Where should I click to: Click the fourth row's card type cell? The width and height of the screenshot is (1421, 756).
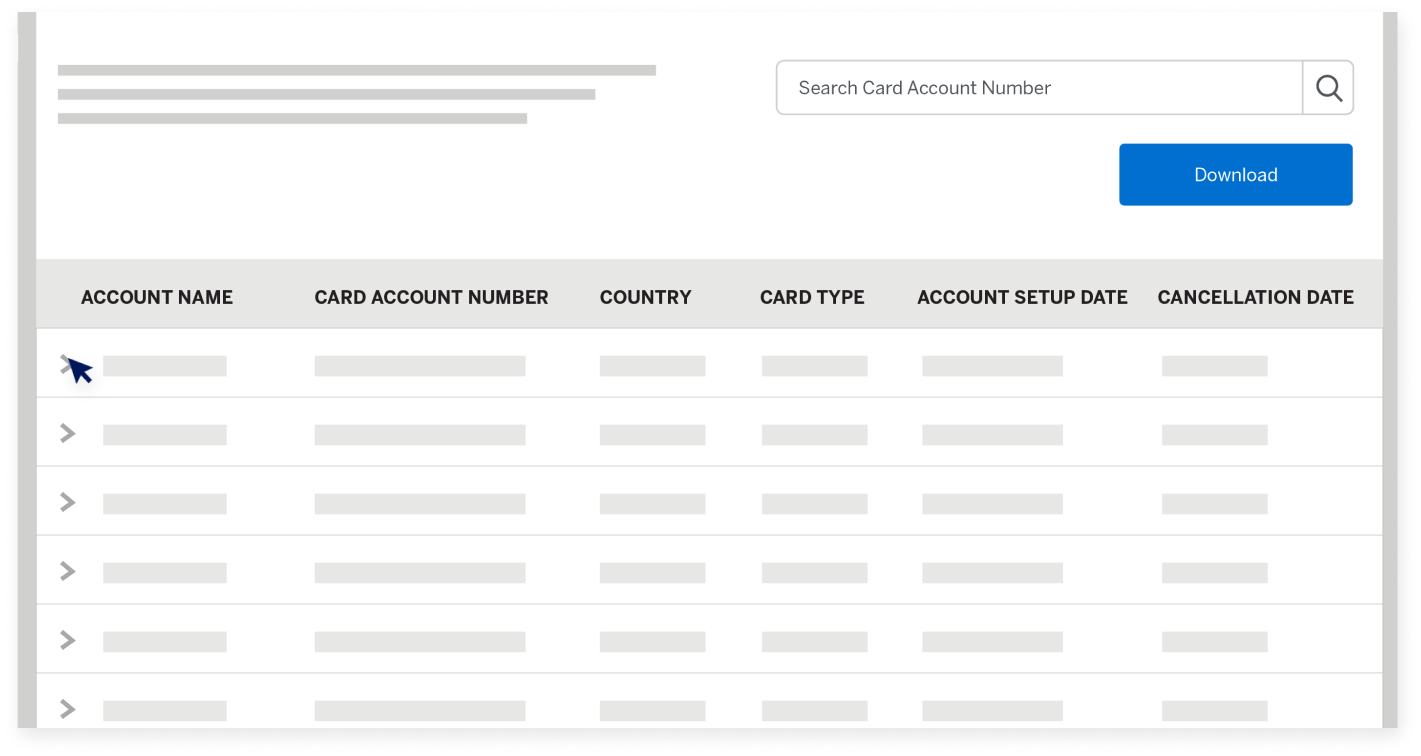[x=814, y=573]
